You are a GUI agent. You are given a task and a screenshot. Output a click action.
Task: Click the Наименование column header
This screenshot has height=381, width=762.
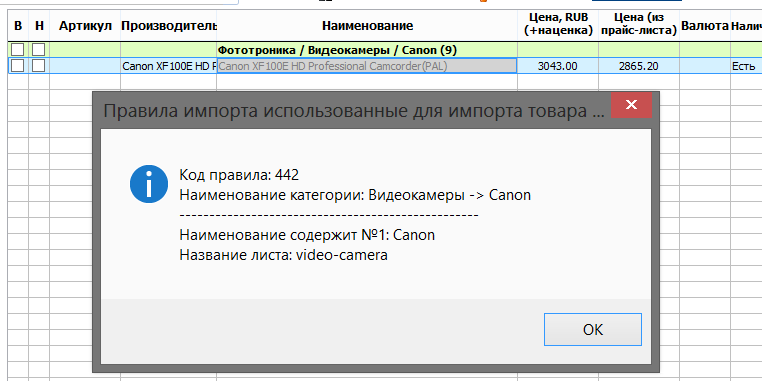[x=367, y=26]
